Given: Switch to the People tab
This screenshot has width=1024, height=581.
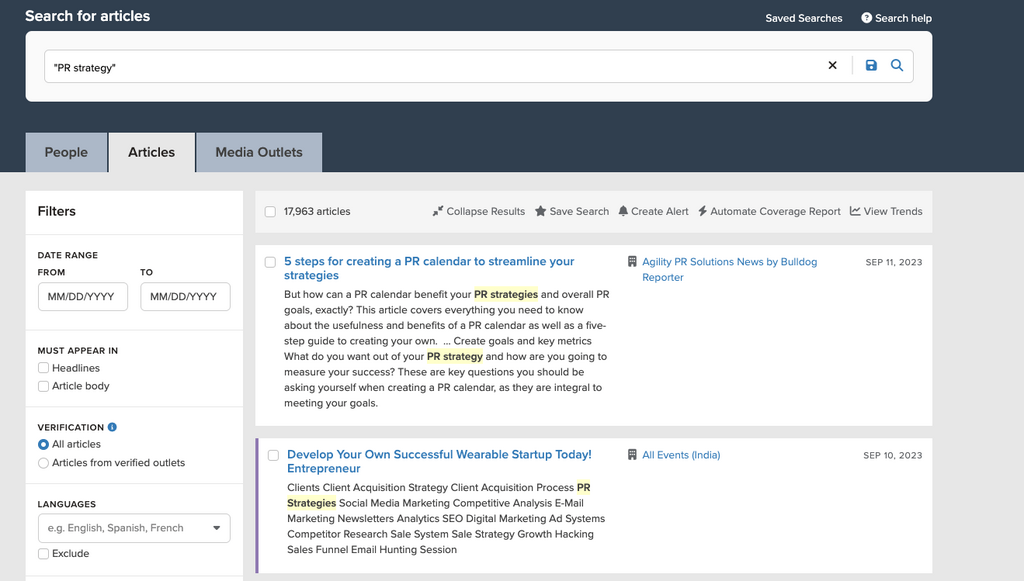Looking at the screenshot, I should tap(66, 152).
